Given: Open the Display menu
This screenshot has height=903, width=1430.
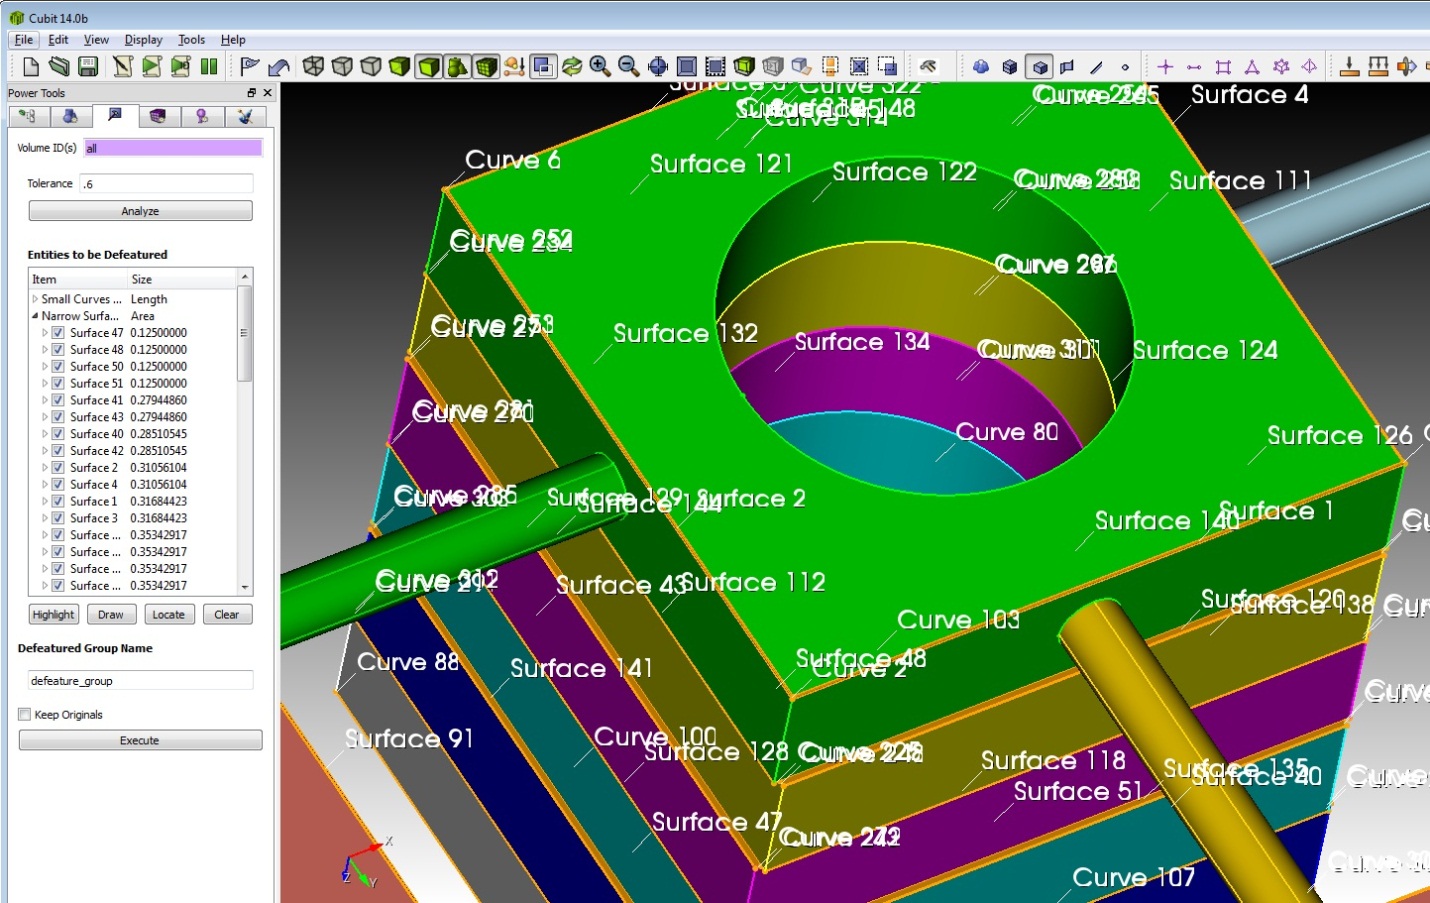Looking at the screenshot, I should click(x=143, y=40).
